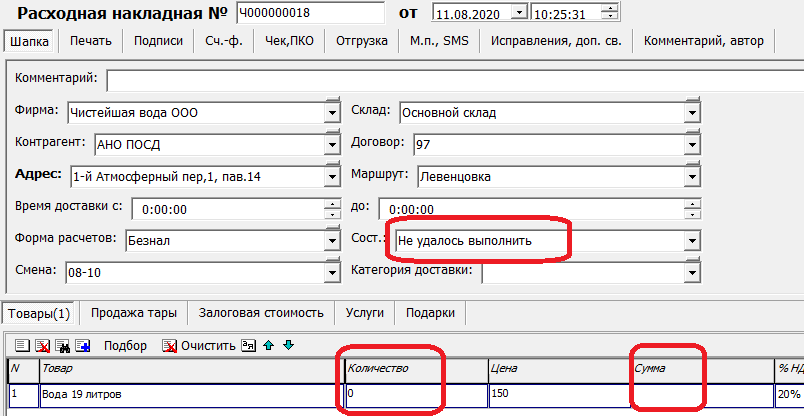Click the Очистить button to clear items

(x=200, y=346)
